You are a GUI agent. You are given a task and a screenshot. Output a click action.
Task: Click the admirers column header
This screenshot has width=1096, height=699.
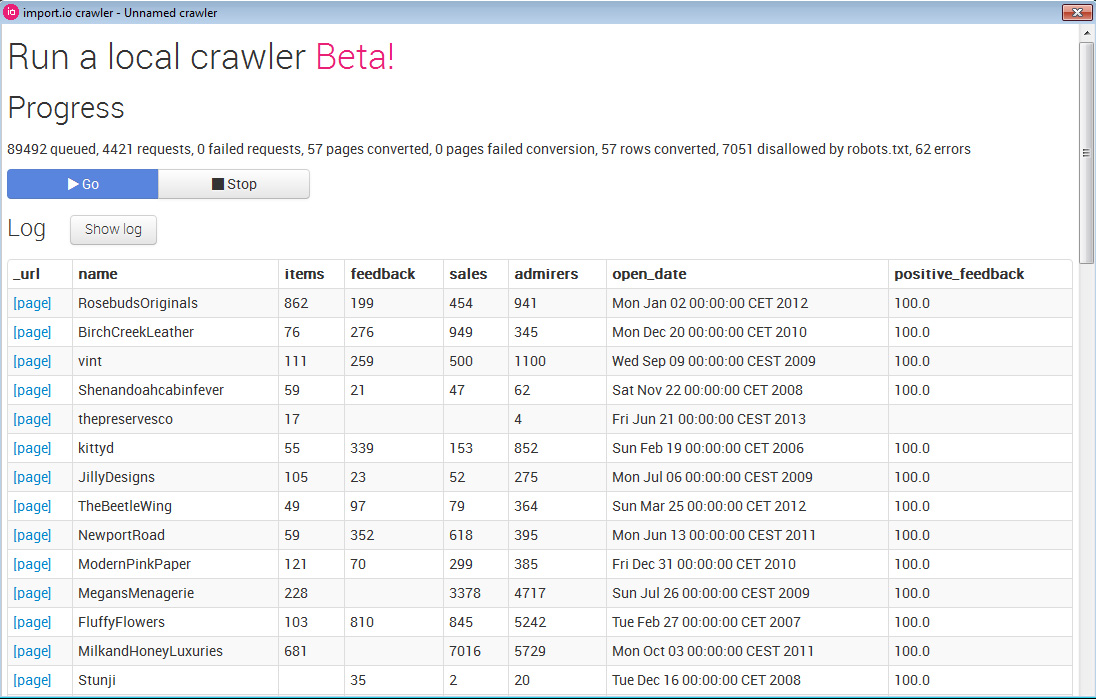(545, 274)
